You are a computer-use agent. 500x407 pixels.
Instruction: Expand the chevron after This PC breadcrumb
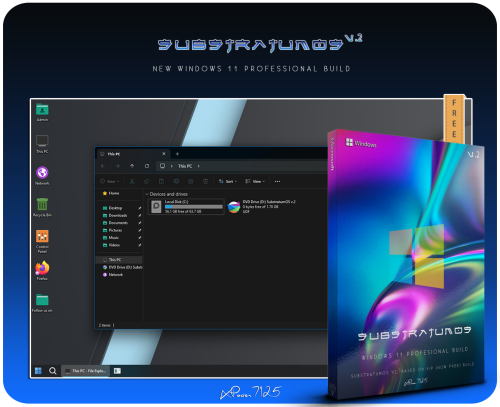[x=198, y=166]
